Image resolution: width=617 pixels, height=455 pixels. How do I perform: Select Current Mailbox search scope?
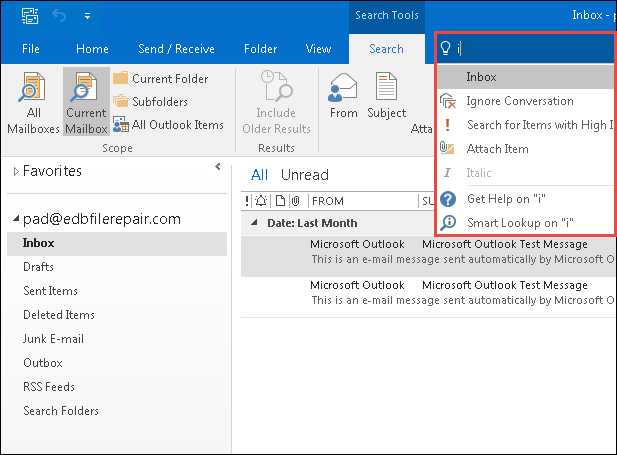click(86, 102)
